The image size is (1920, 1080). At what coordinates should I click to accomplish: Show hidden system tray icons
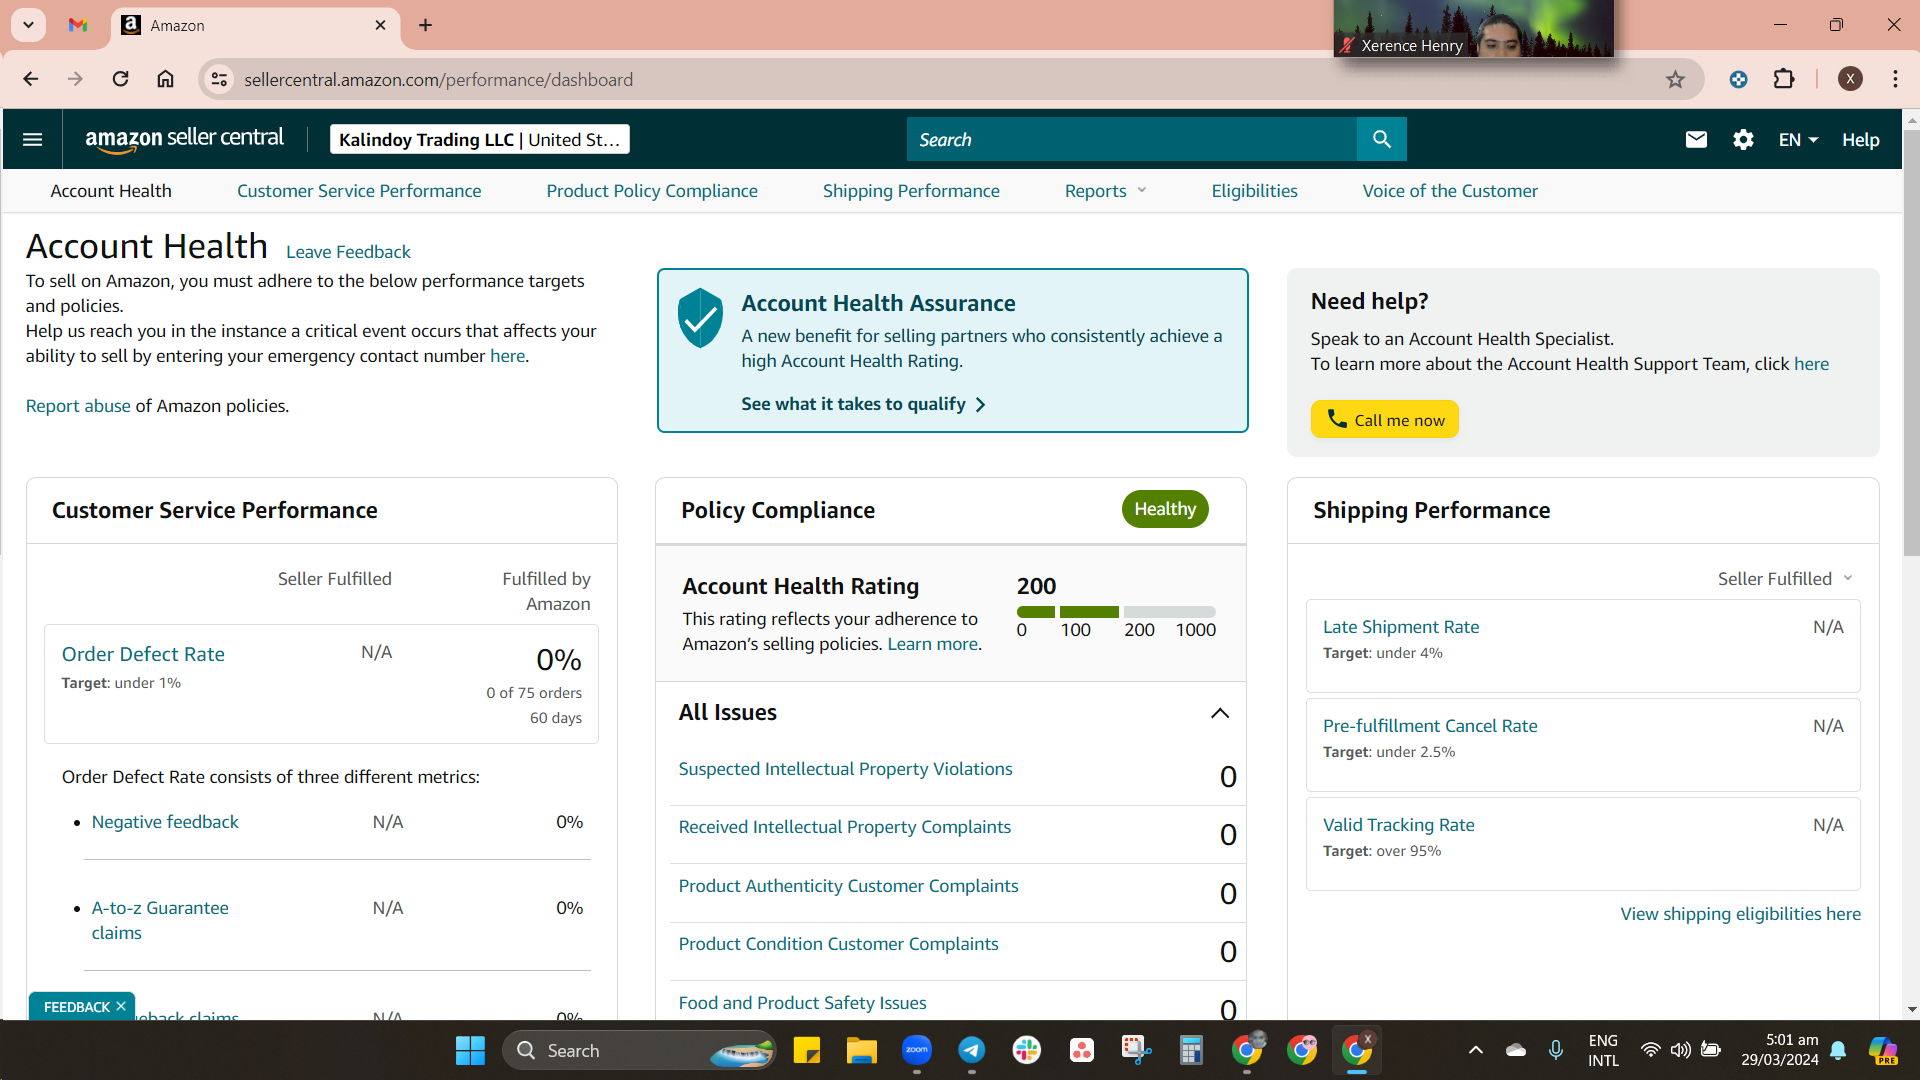point(1475,1050)
